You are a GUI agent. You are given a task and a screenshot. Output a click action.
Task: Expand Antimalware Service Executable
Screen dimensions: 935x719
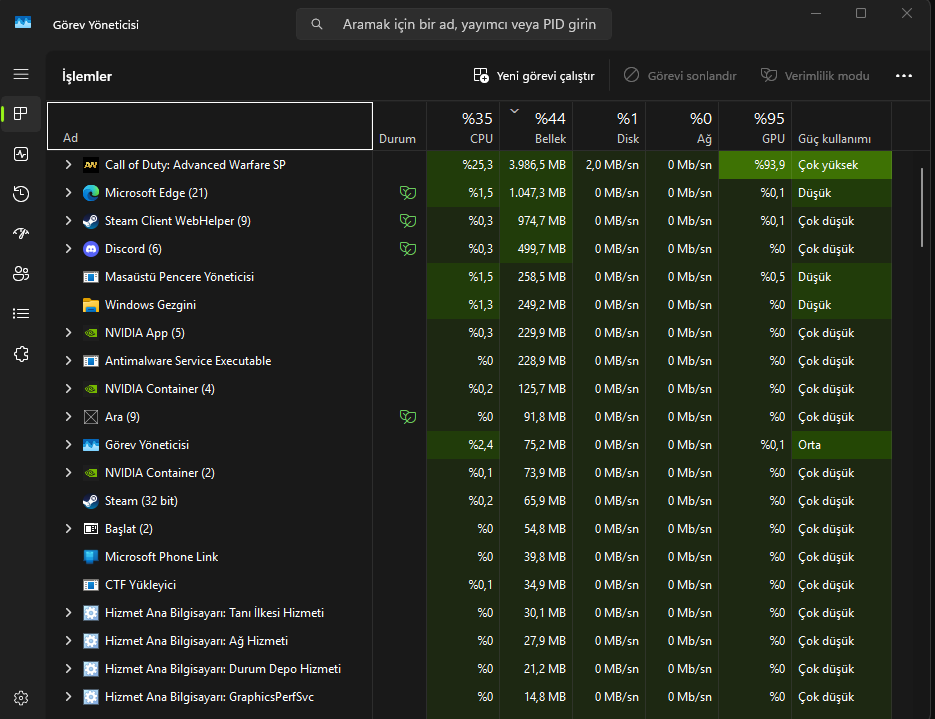pyautogui.click(x=68, y=361)
